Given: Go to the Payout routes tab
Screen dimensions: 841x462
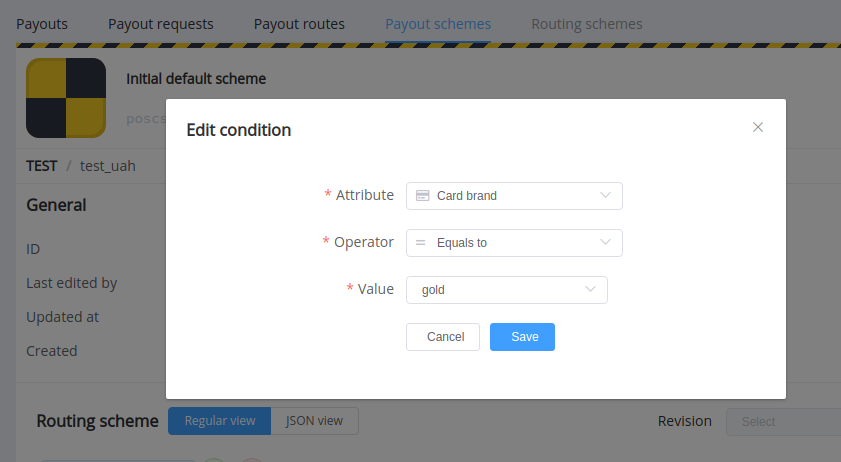Looking at the screenshot, I should pyautogui.click(x=299, y=24).
